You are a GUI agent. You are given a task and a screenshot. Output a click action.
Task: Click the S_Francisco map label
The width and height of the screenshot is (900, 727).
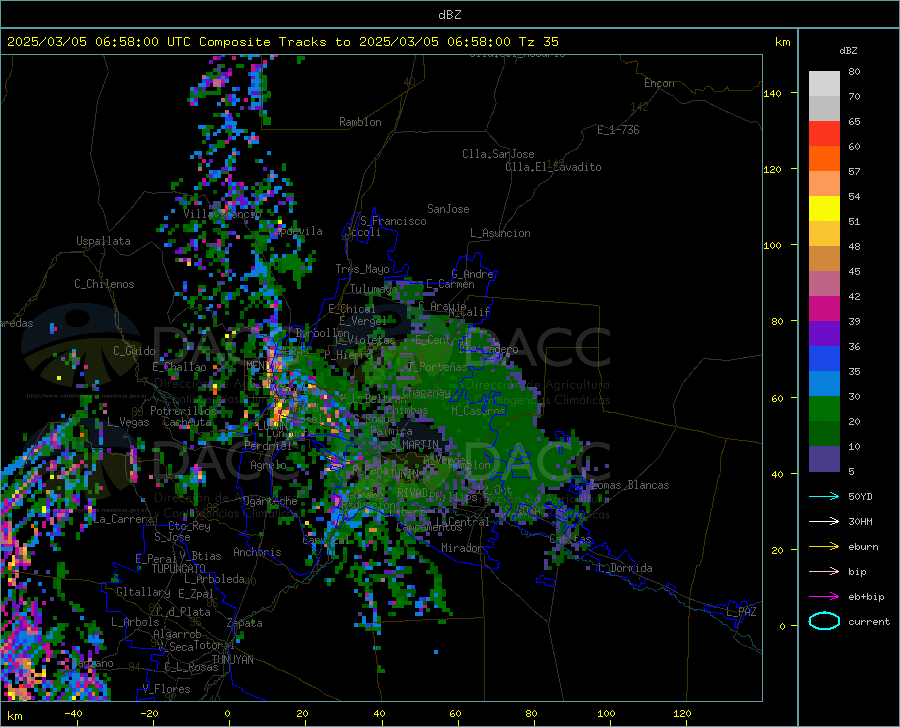(393, 221)
